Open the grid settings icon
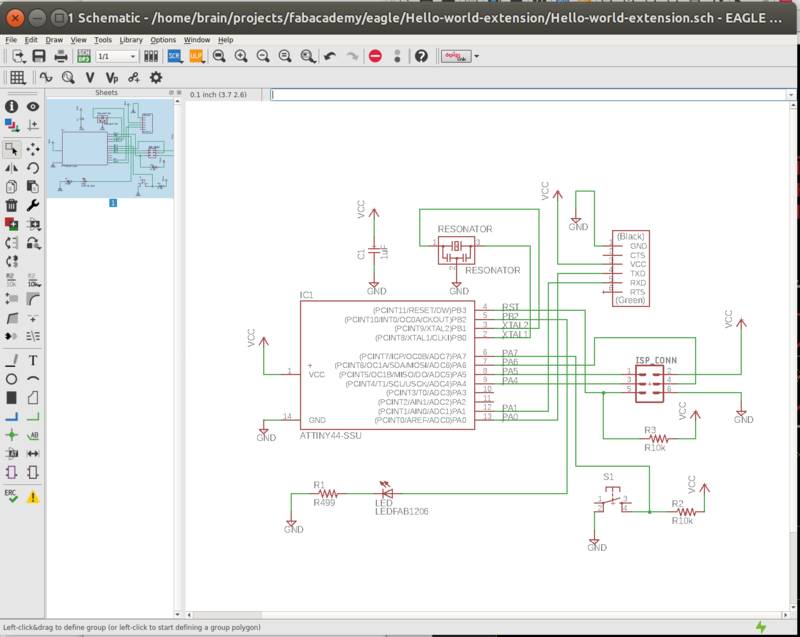Viewport: 800px width, 637px height. [17, 76]
